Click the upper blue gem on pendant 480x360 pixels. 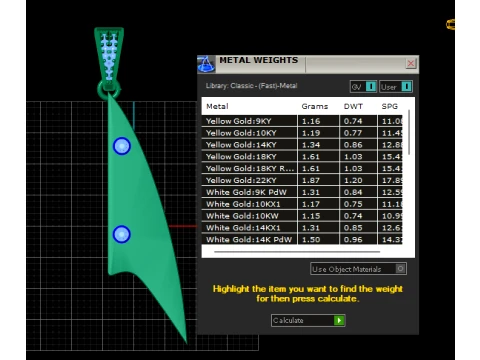122,146
